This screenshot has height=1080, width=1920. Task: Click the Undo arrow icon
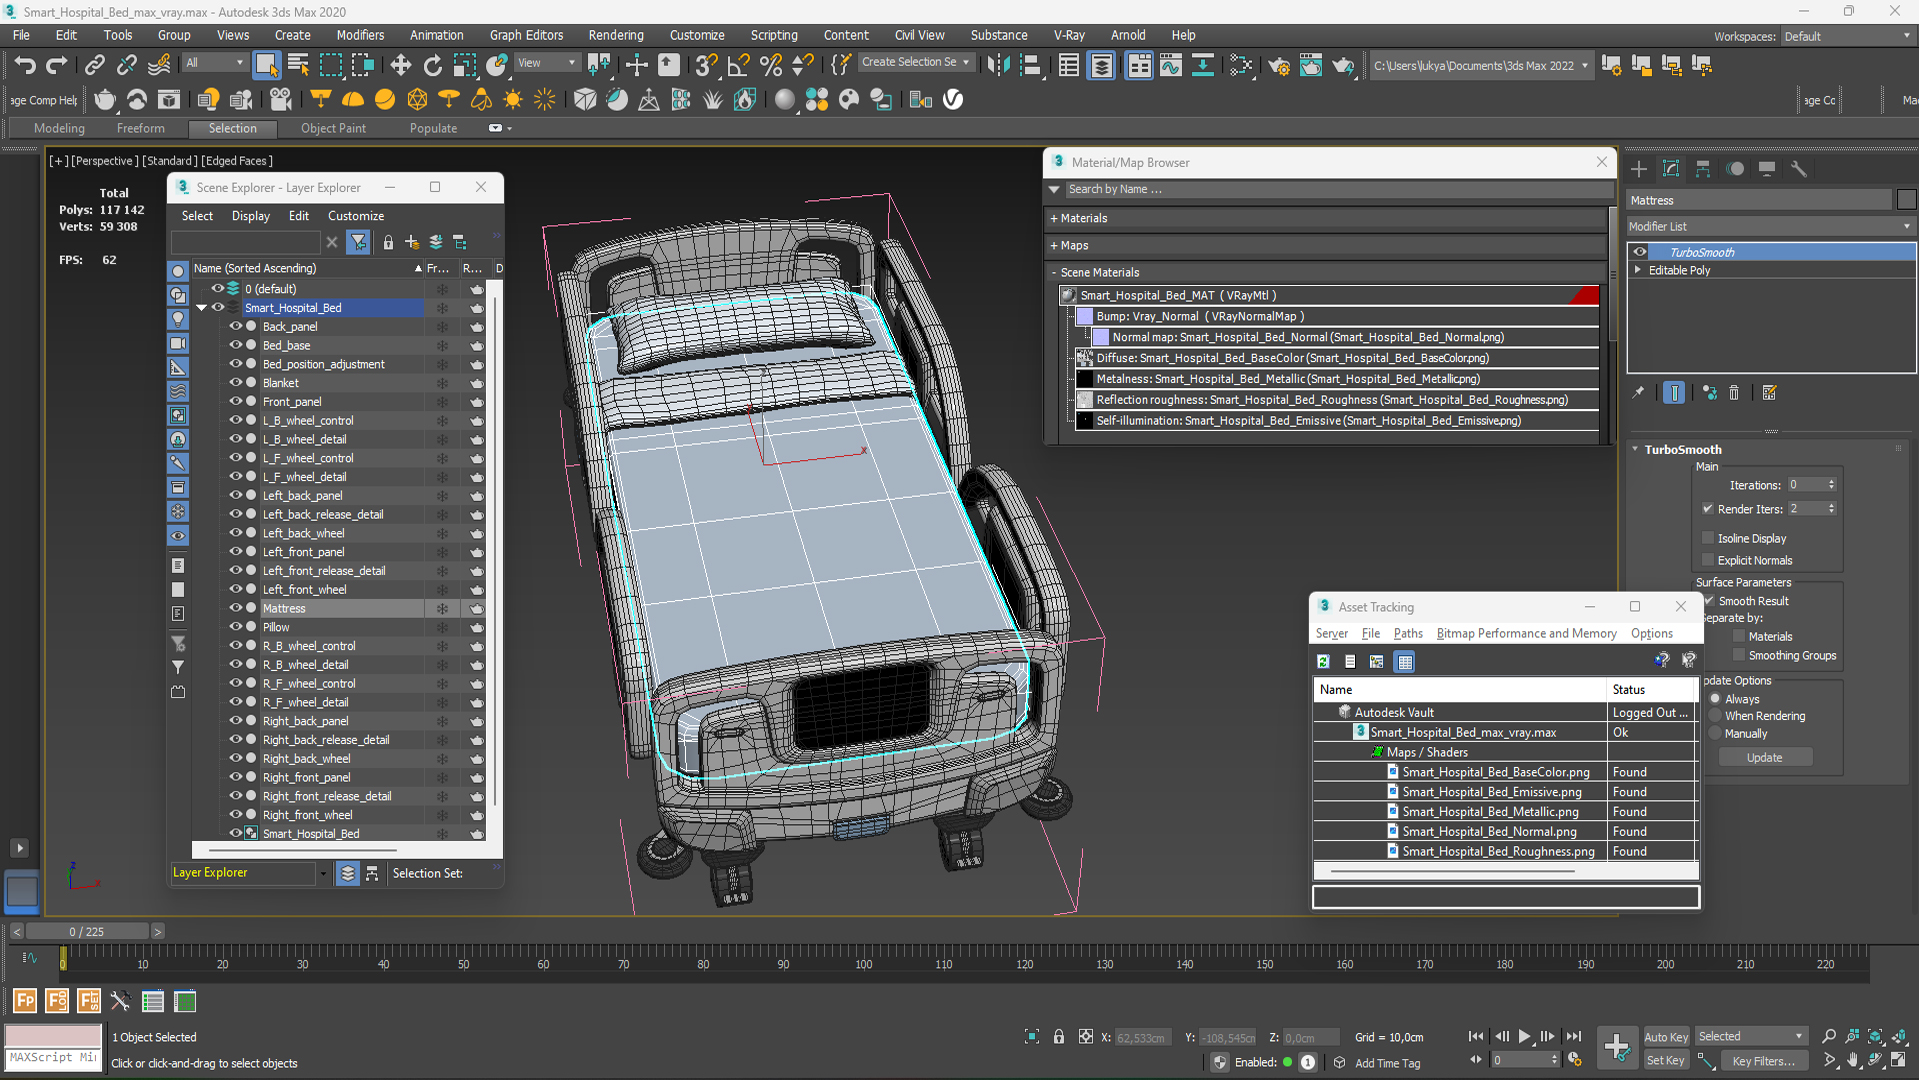pos(25,66)
